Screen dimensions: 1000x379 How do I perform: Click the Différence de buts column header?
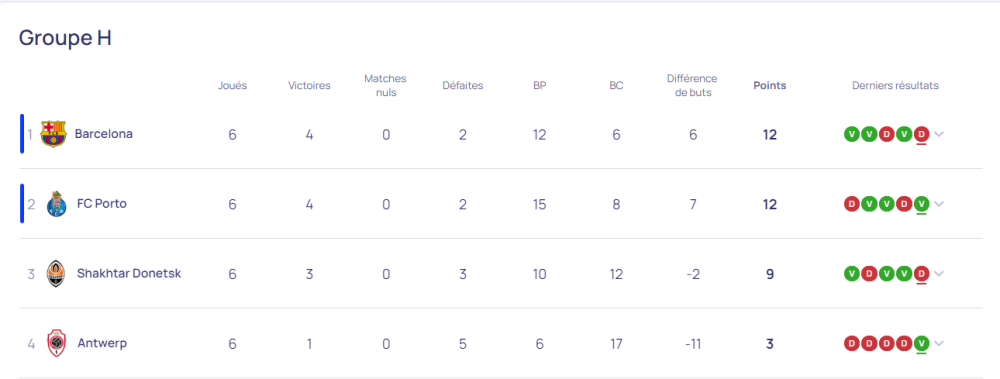pos(692,85)
